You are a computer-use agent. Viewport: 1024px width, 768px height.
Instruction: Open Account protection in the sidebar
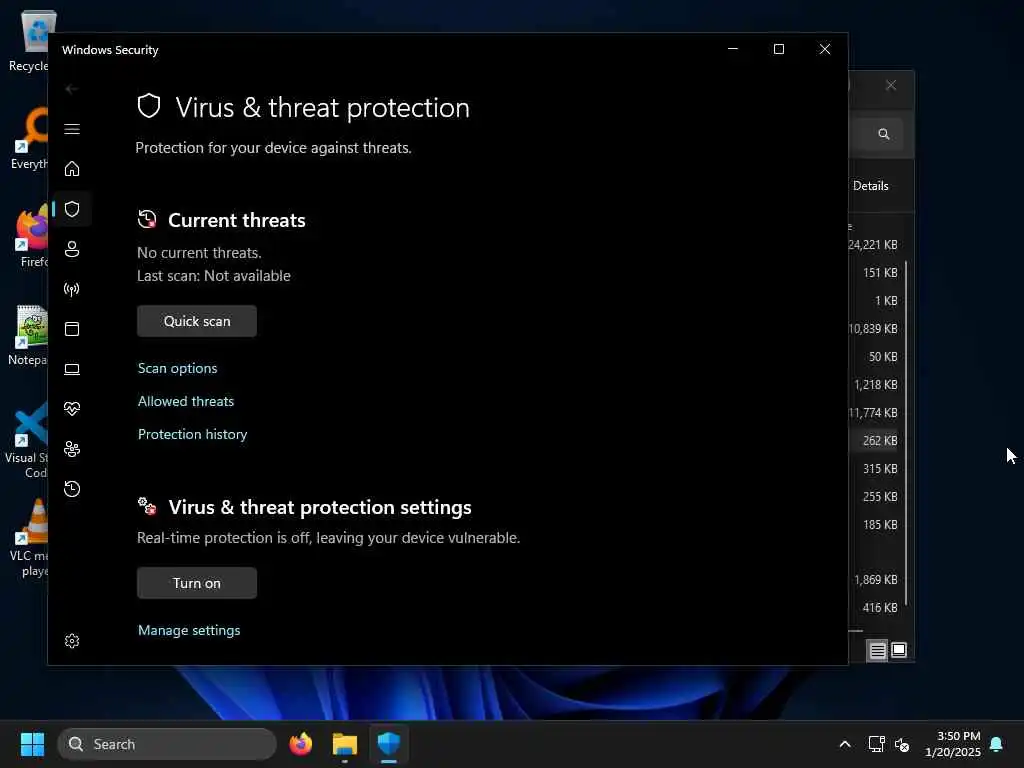point(72,249)
